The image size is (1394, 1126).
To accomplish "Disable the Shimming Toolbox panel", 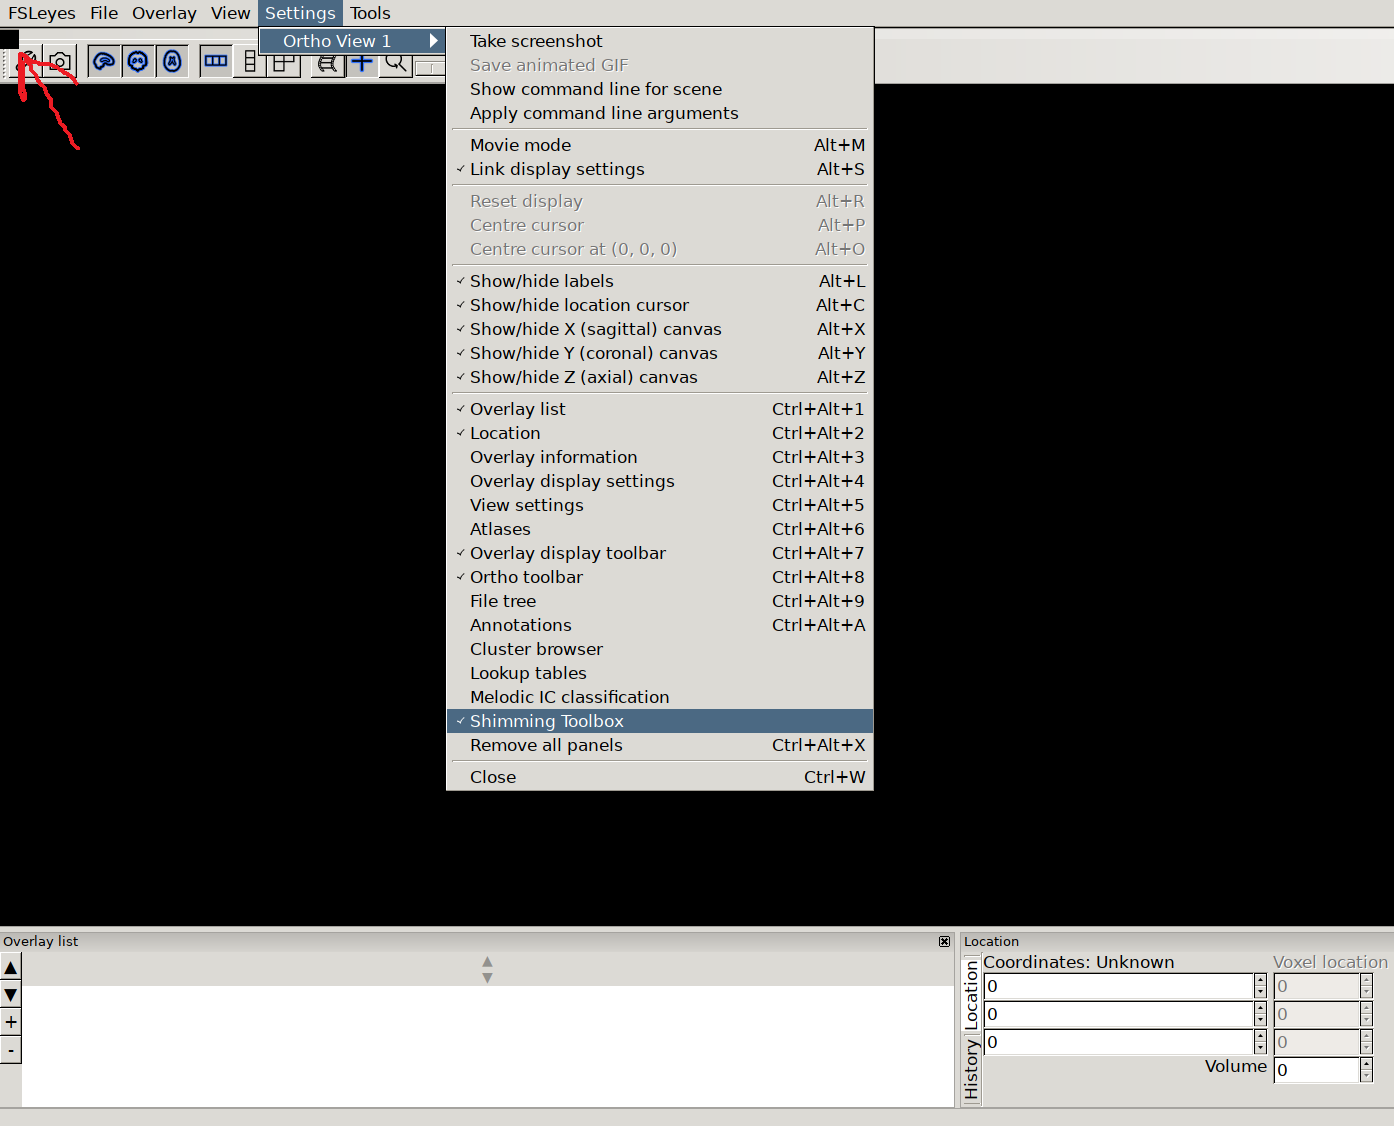I will (547, 720).
